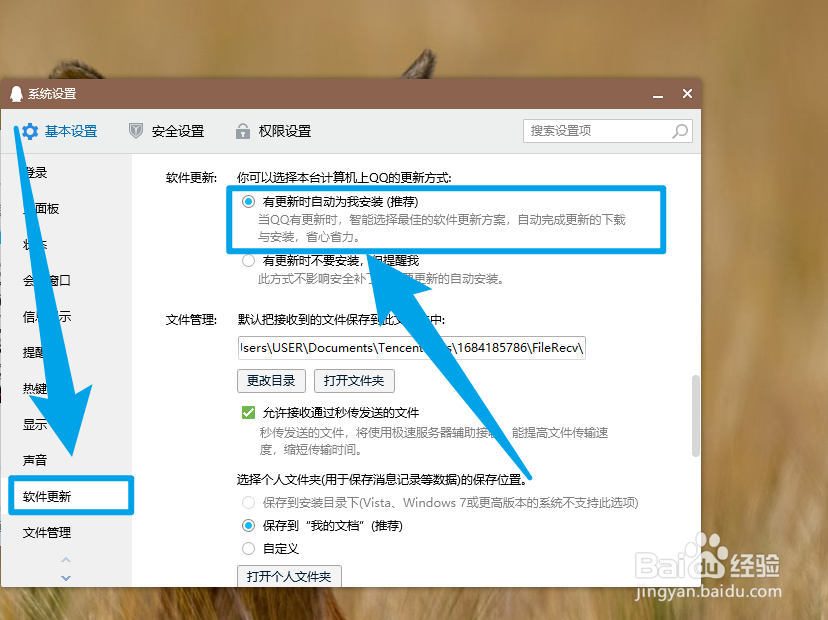
Task: Open the 安全设置 shield icon
Action: pos(135,131)
